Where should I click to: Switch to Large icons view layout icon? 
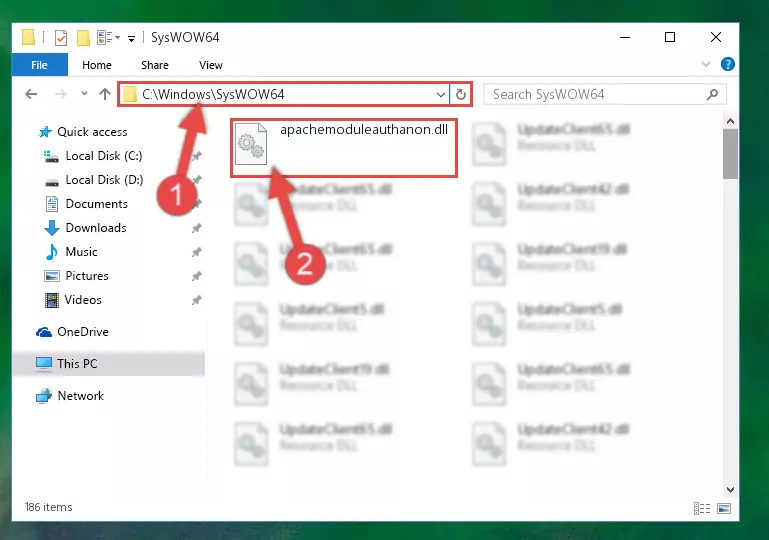(x=724, y=509)
